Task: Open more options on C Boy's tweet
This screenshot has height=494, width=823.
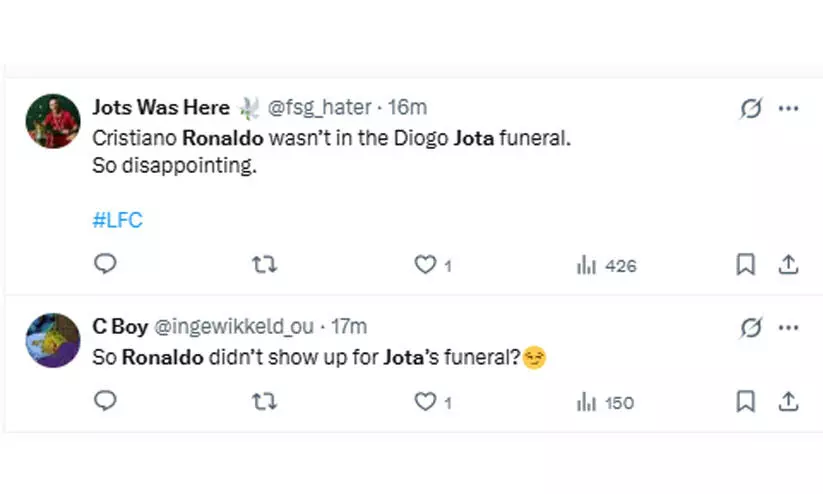Action: 789,327
